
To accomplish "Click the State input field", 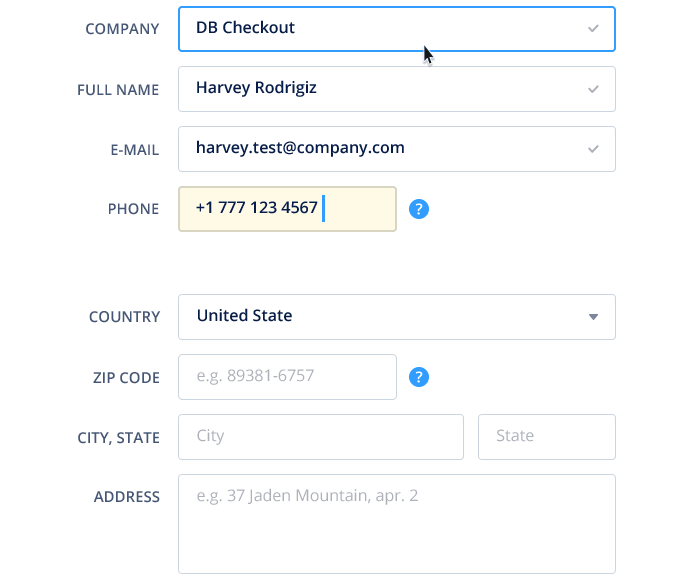I will click(546, 437).
